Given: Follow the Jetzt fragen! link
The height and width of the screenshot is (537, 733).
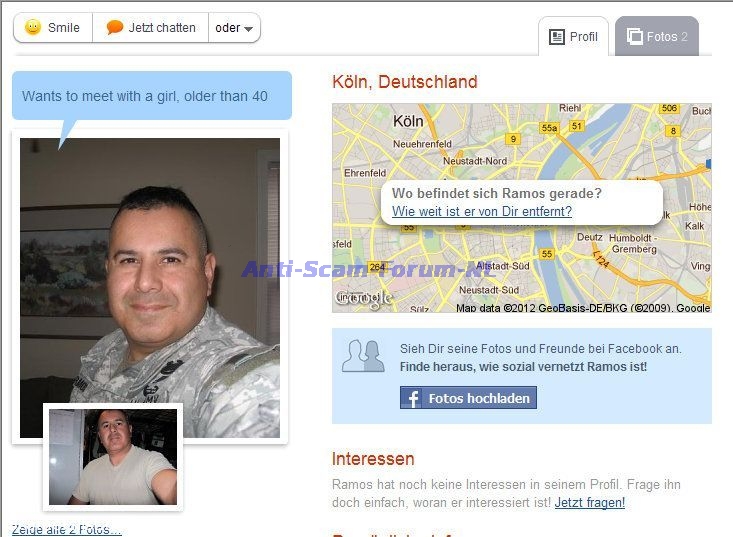Looking at the screenshot, I should [x=589, y=503].
